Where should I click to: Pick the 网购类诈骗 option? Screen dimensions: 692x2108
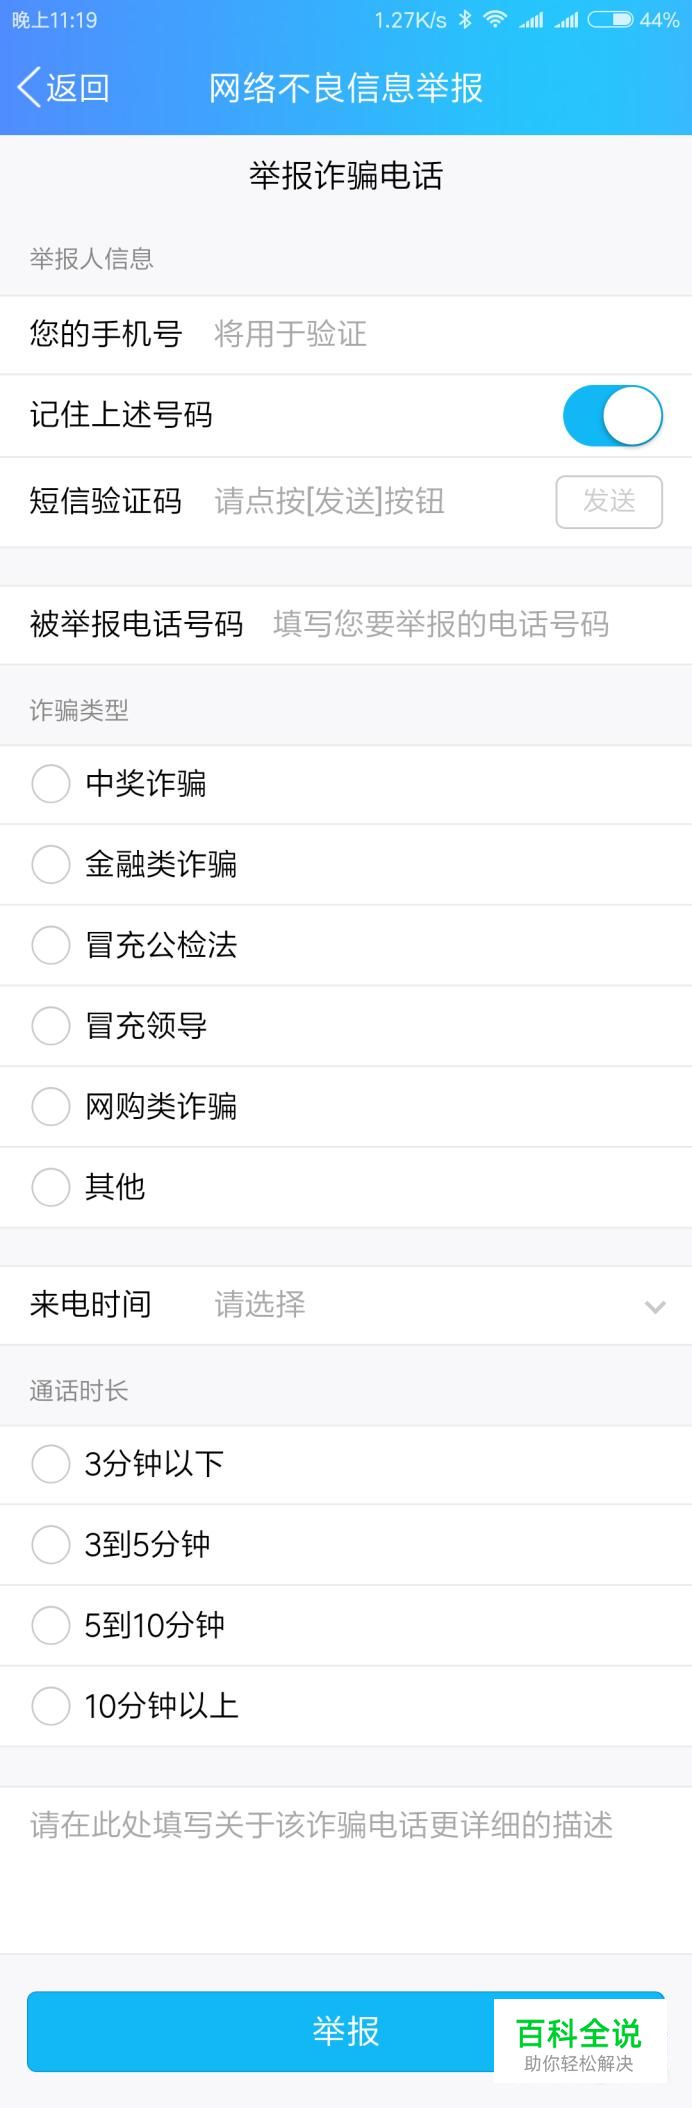tap(51, 1106)
